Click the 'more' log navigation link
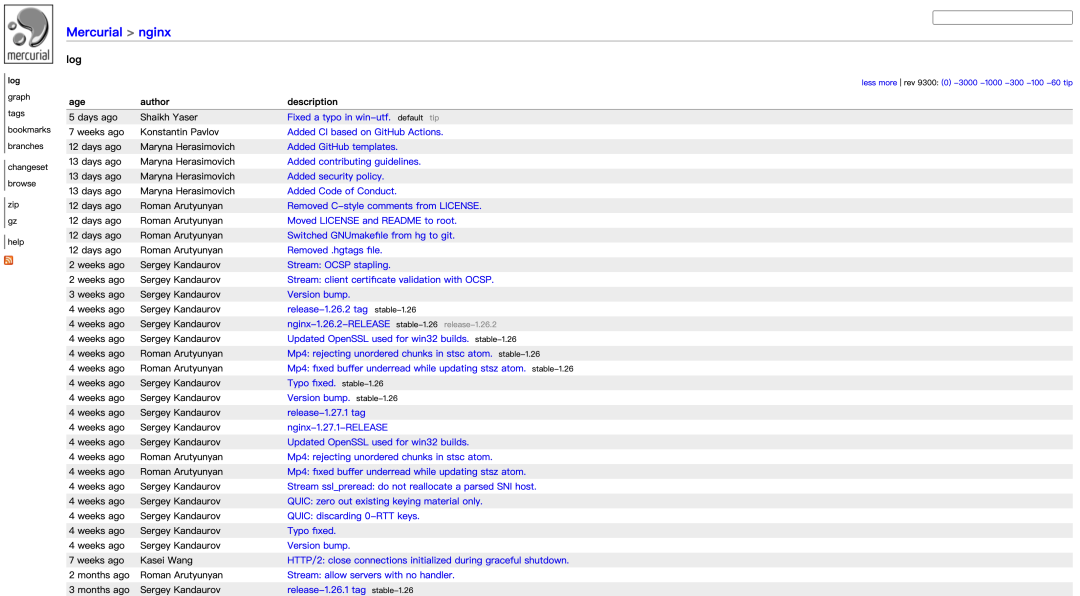The width and height of the screenshot is (1080, 596). coord(887,83)
